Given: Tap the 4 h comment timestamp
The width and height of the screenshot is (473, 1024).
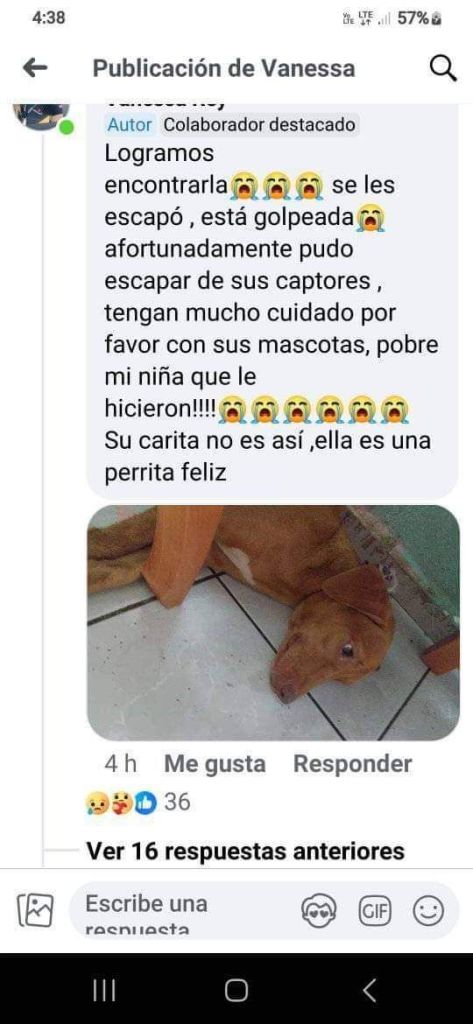Looking at the screenshot, I should click(x=121, y=764).
